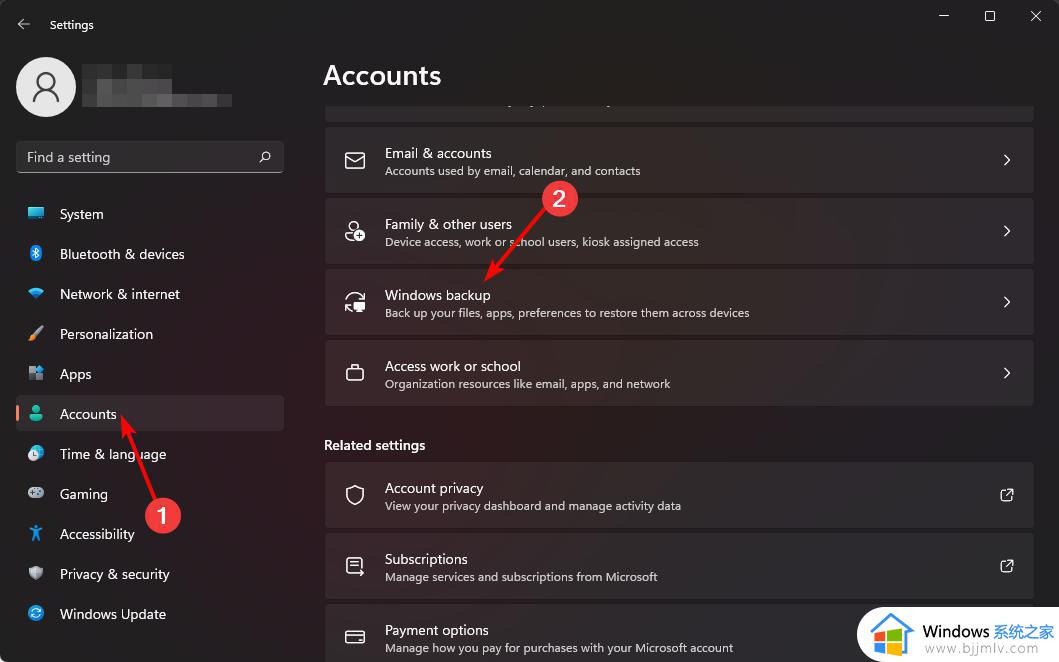Go to Accessibility settings
1059x662 pixels.
point(150,533)
